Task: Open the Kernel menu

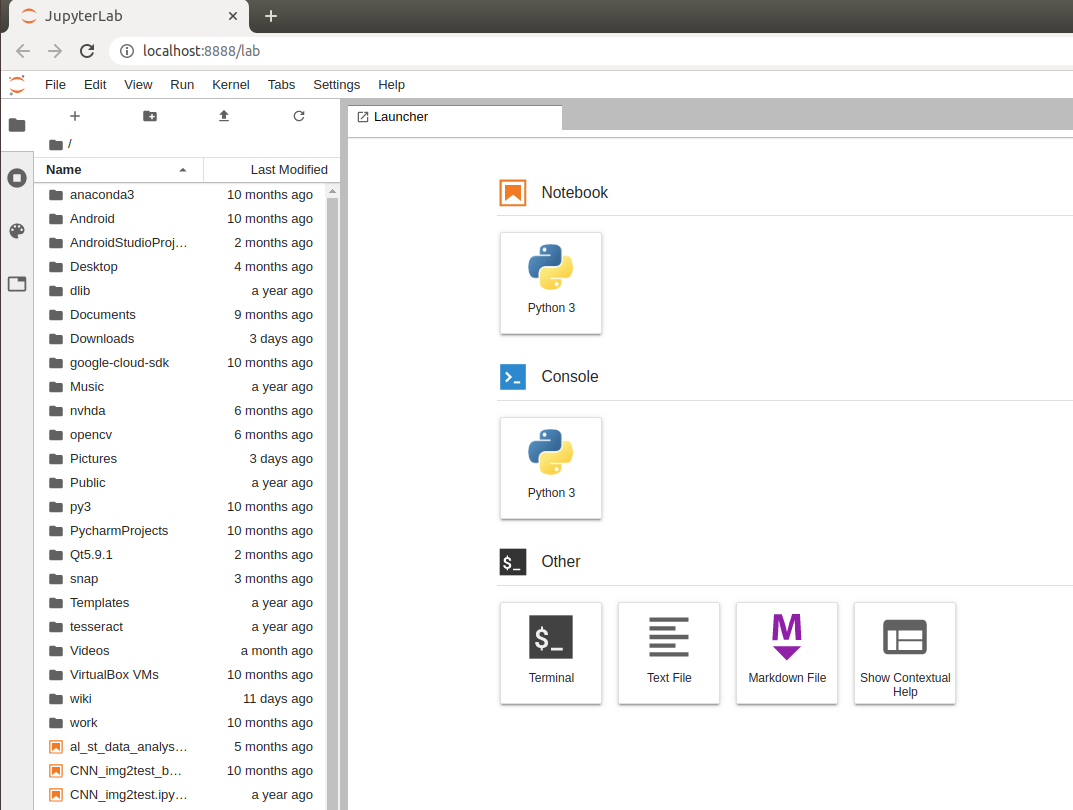Action: (x=231, y=85)
